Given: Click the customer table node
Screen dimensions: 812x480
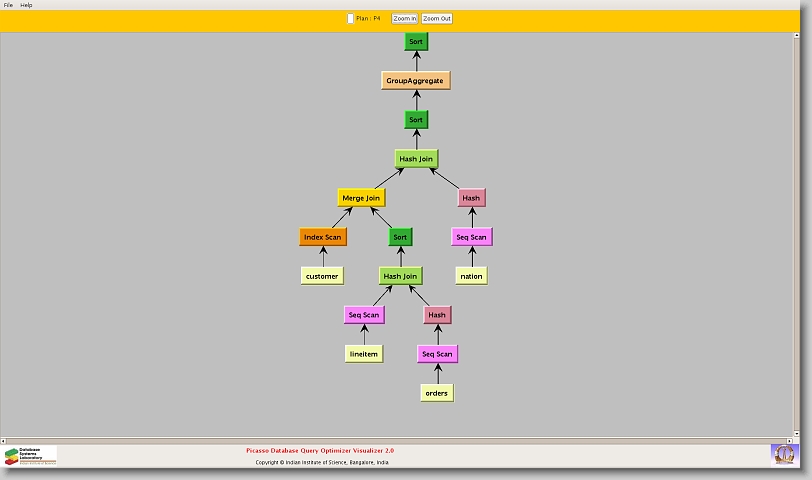Looking at the screenshot, I should (322, 276).
